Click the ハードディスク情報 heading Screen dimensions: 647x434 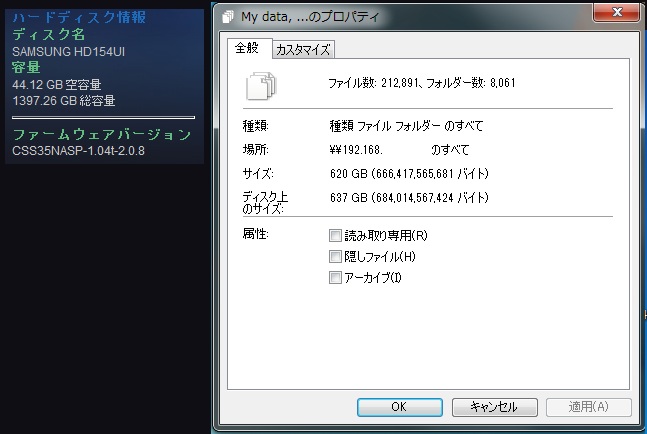point(79,17)
